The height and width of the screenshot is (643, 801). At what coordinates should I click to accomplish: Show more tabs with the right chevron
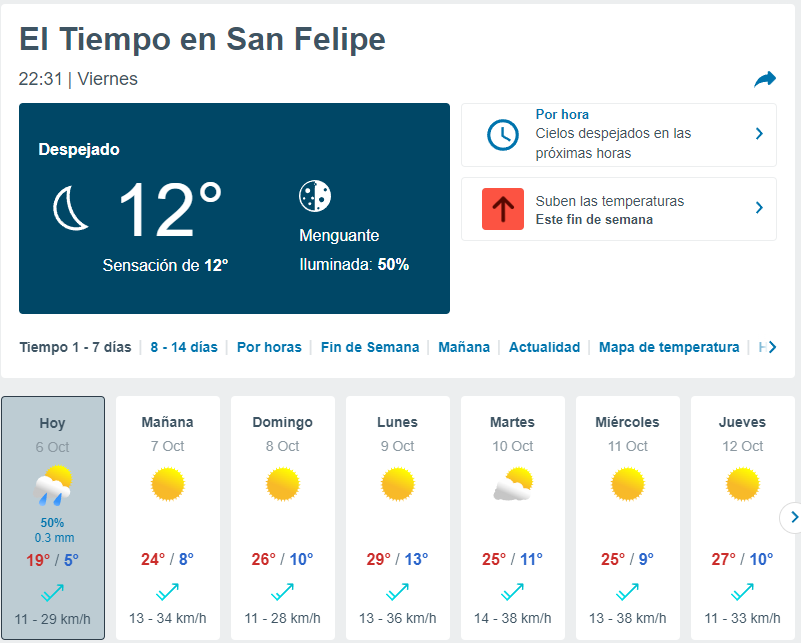(772, 347)
